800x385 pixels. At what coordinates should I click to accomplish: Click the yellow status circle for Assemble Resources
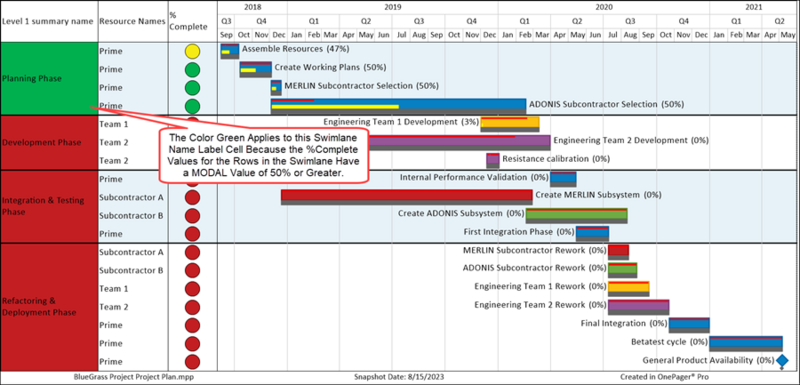pos(192,51)
